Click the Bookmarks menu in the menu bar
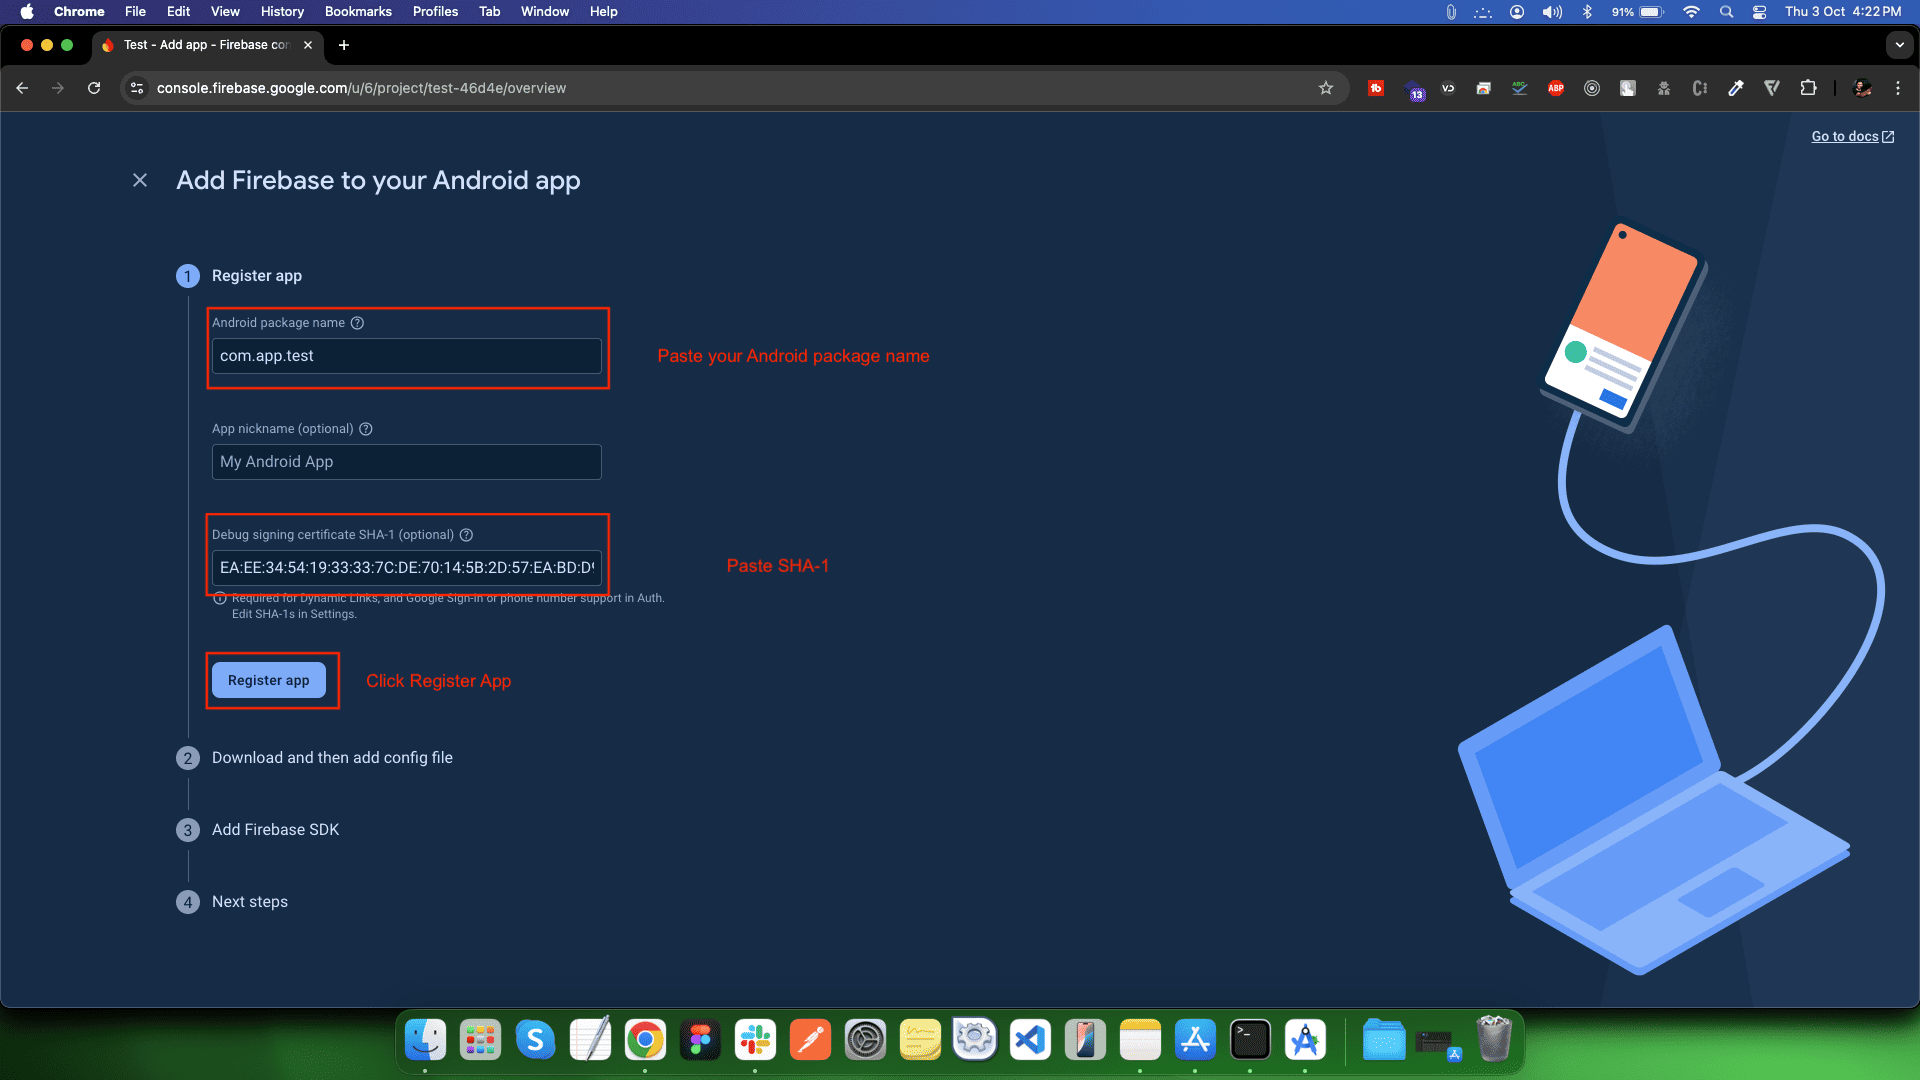This screenshot has width=1920, height=1080. [358, 12]
